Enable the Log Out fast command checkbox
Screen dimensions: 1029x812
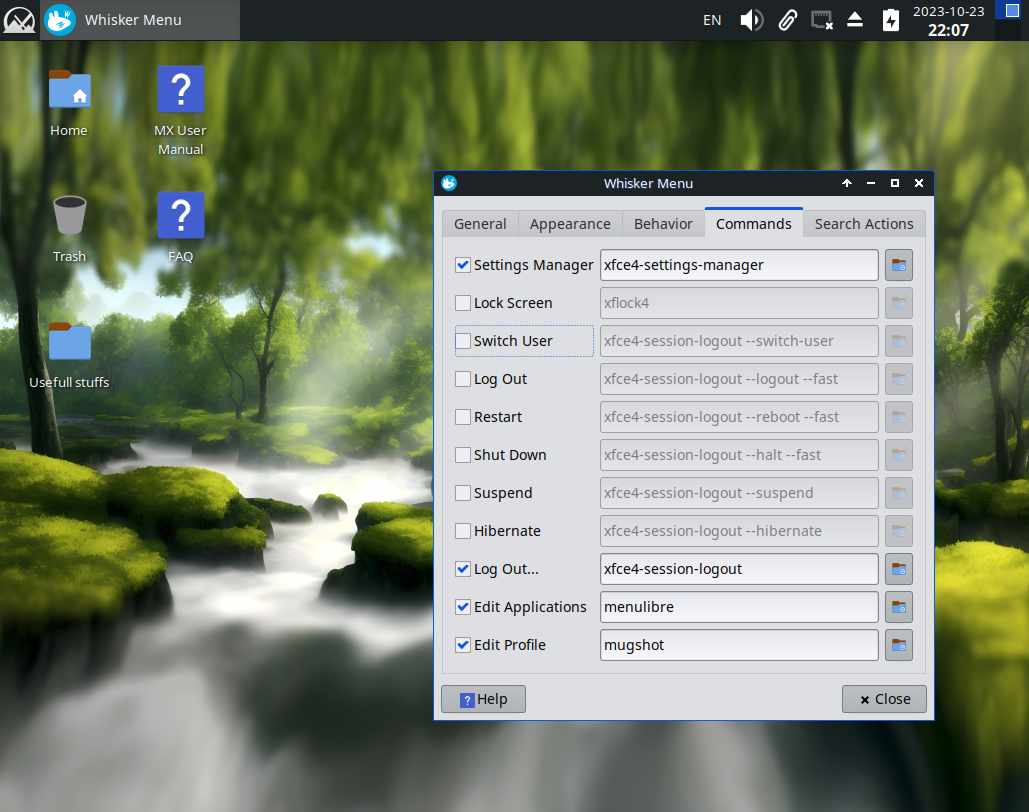click(x=463, y=379)
